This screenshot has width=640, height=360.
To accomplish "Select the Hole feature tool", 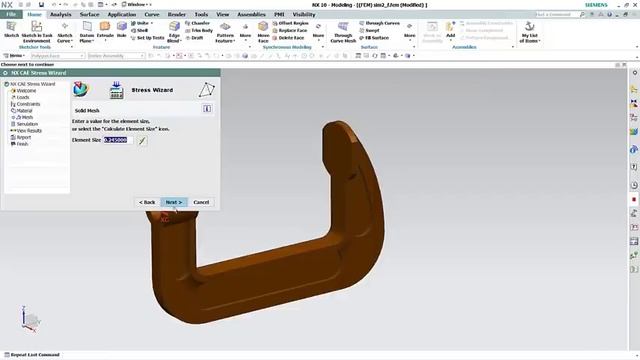I will 122,30.
